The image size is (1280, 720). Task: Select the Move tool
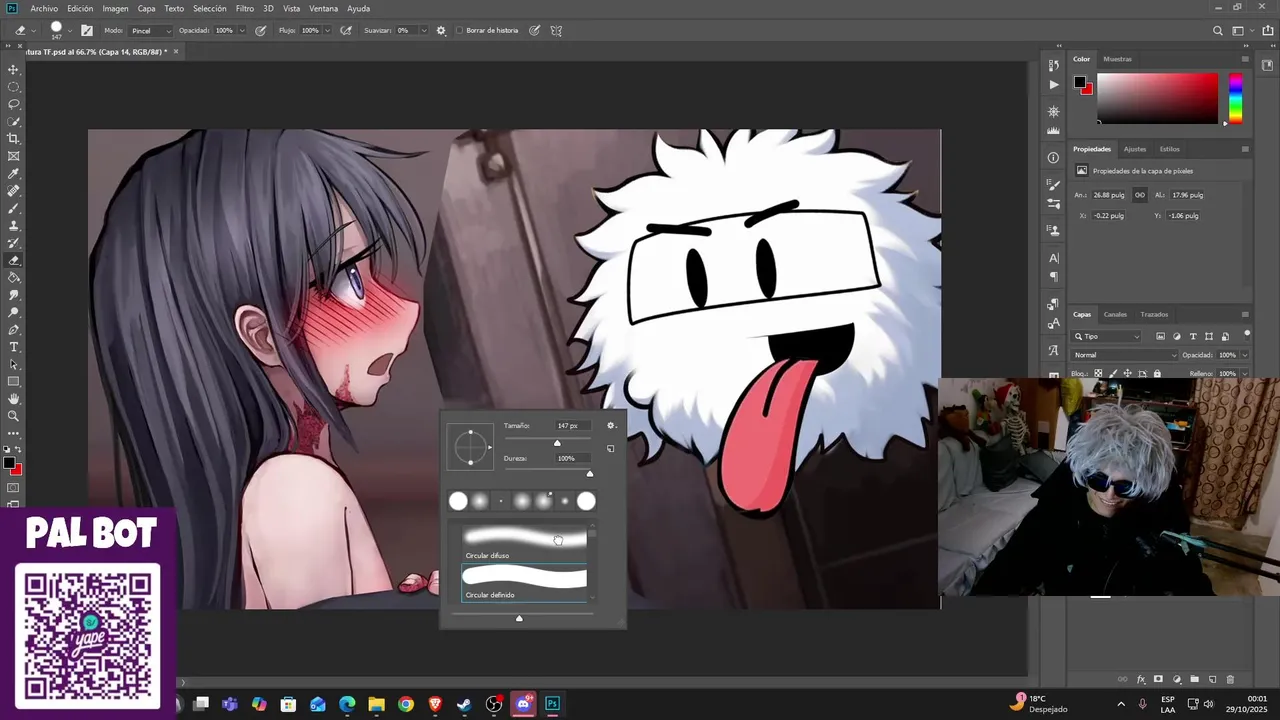tap(14, 69)
